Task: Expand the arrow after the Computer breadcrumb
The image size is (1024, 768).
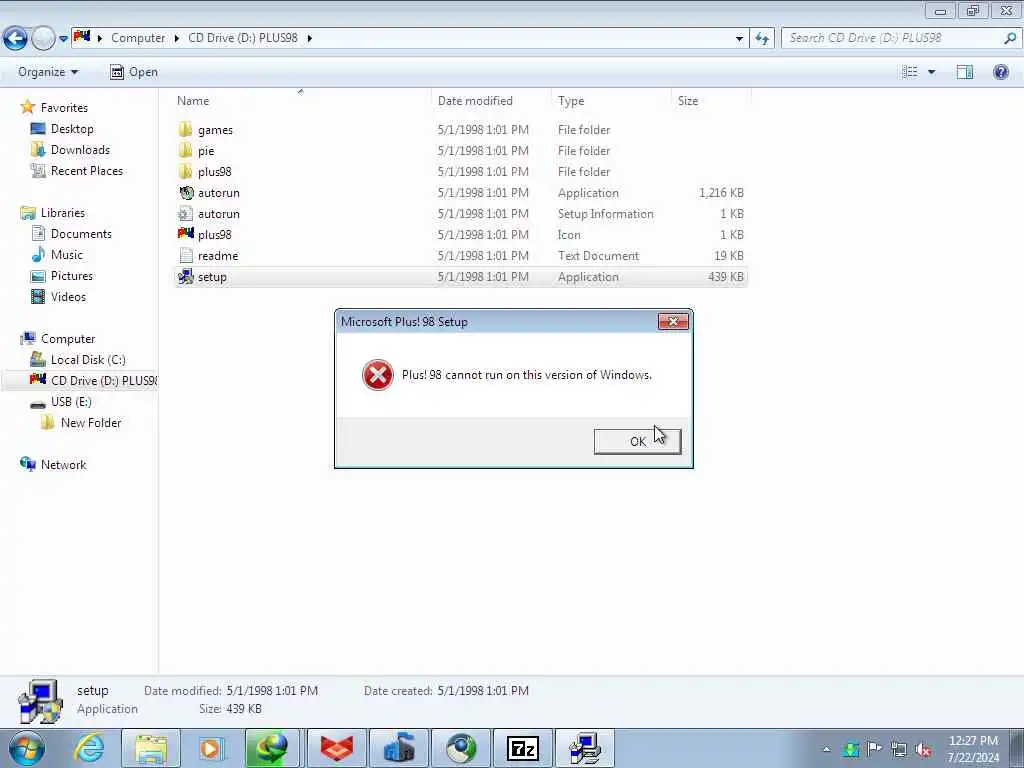Action: pyautogui.click(x=176, y=38)
